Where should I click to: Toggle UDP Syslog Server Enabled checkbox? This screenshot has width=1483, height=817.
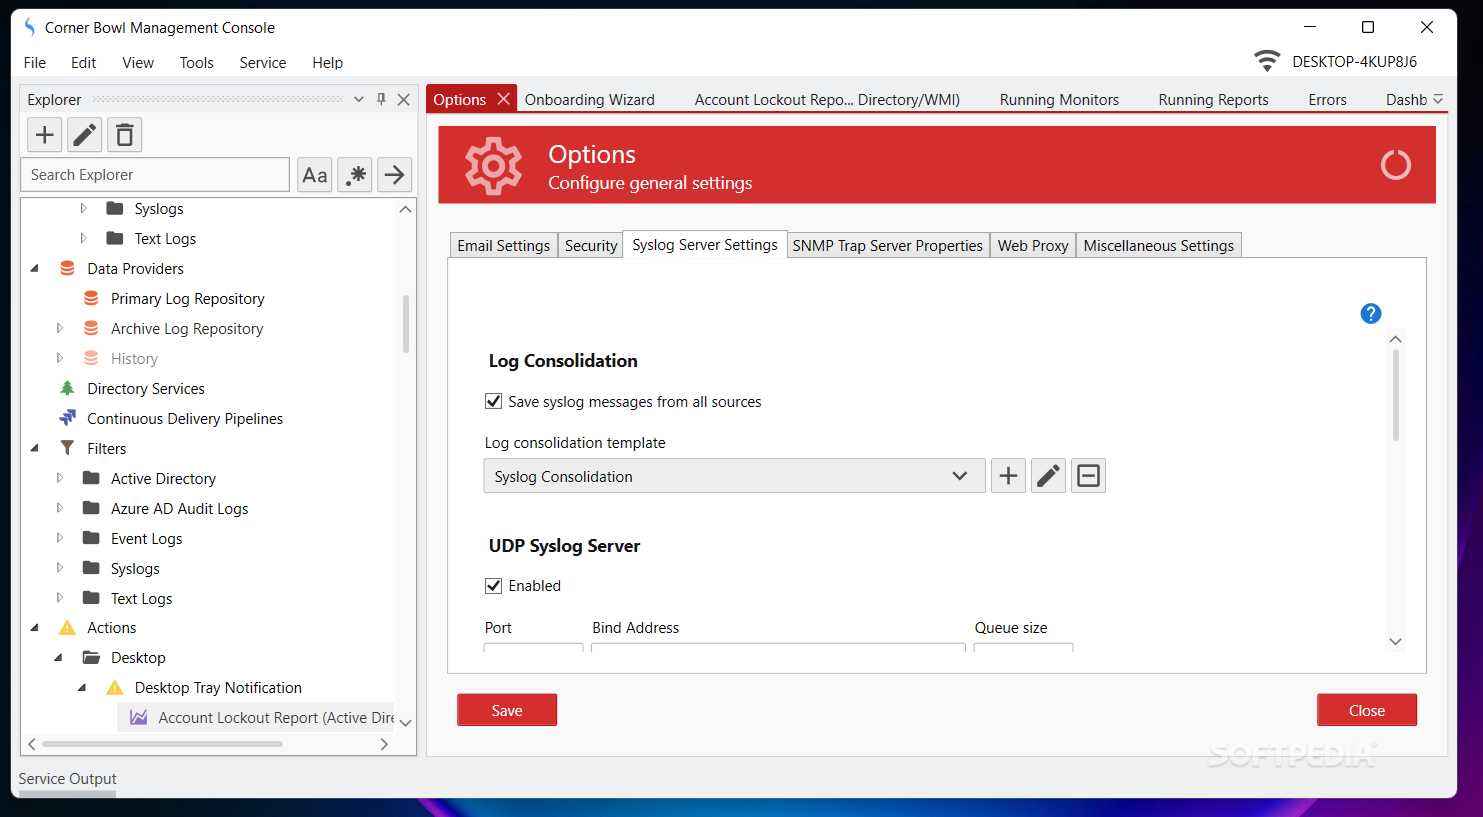[x=493, y=585]
